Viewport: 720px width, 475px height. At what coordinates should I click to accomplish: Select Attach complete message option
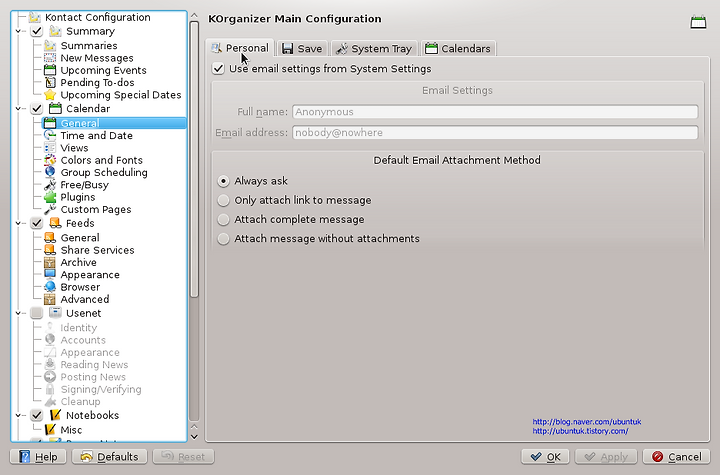point(223,220)
